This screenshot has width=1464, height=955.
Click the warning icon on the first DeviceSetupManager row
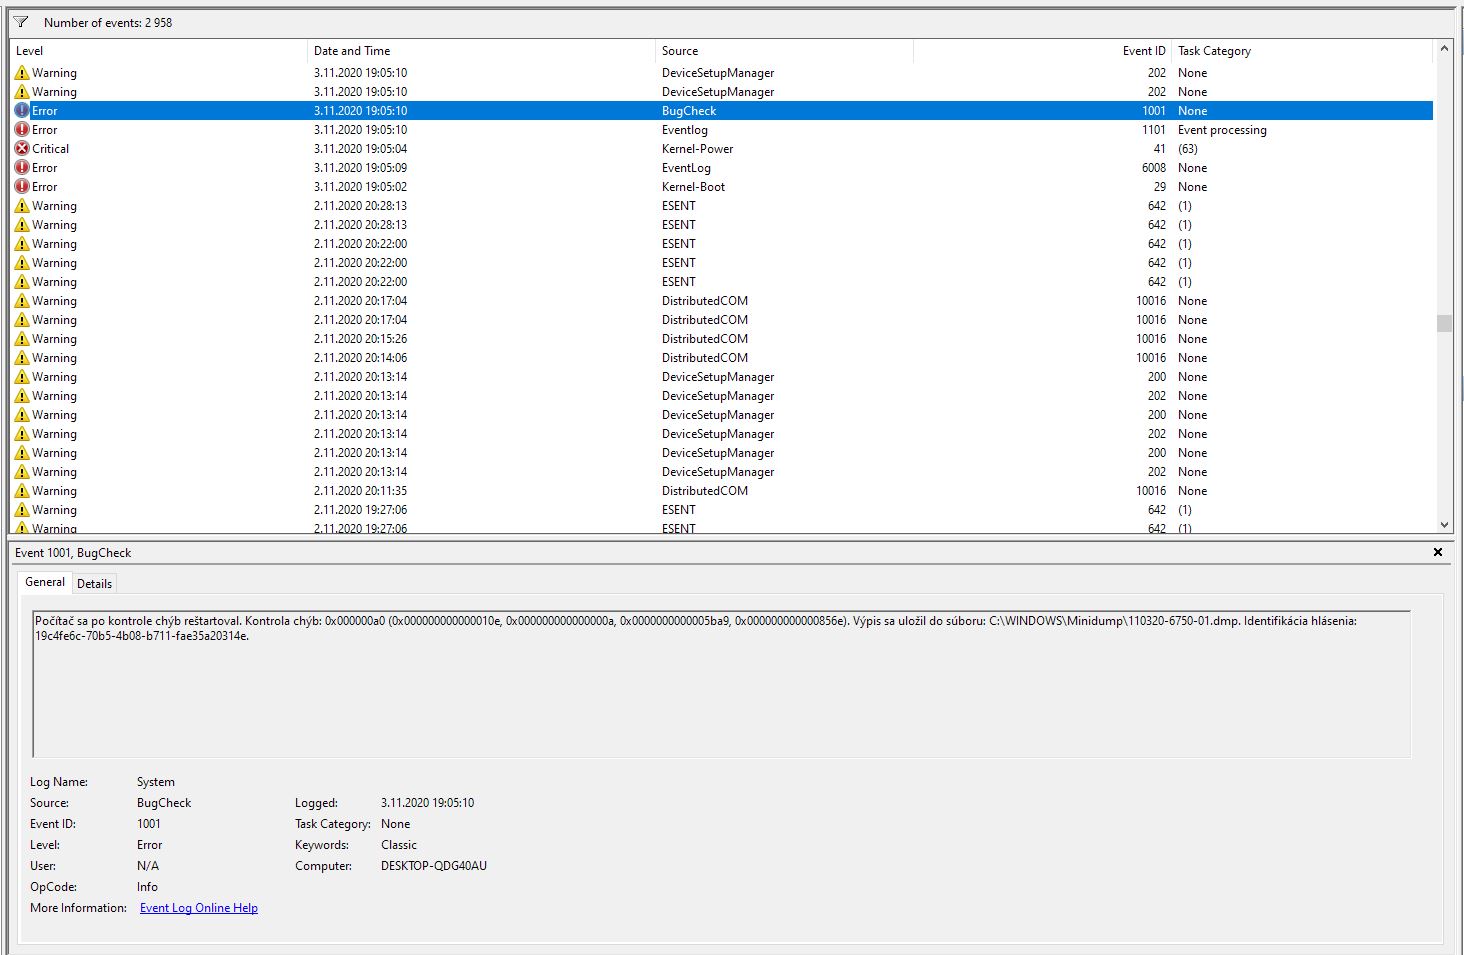pos(22,73)
